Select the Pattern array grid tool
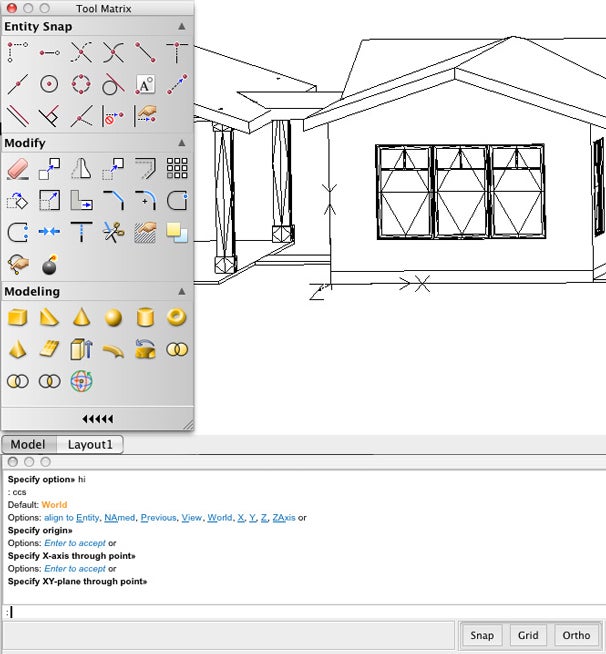 (177, 169)
